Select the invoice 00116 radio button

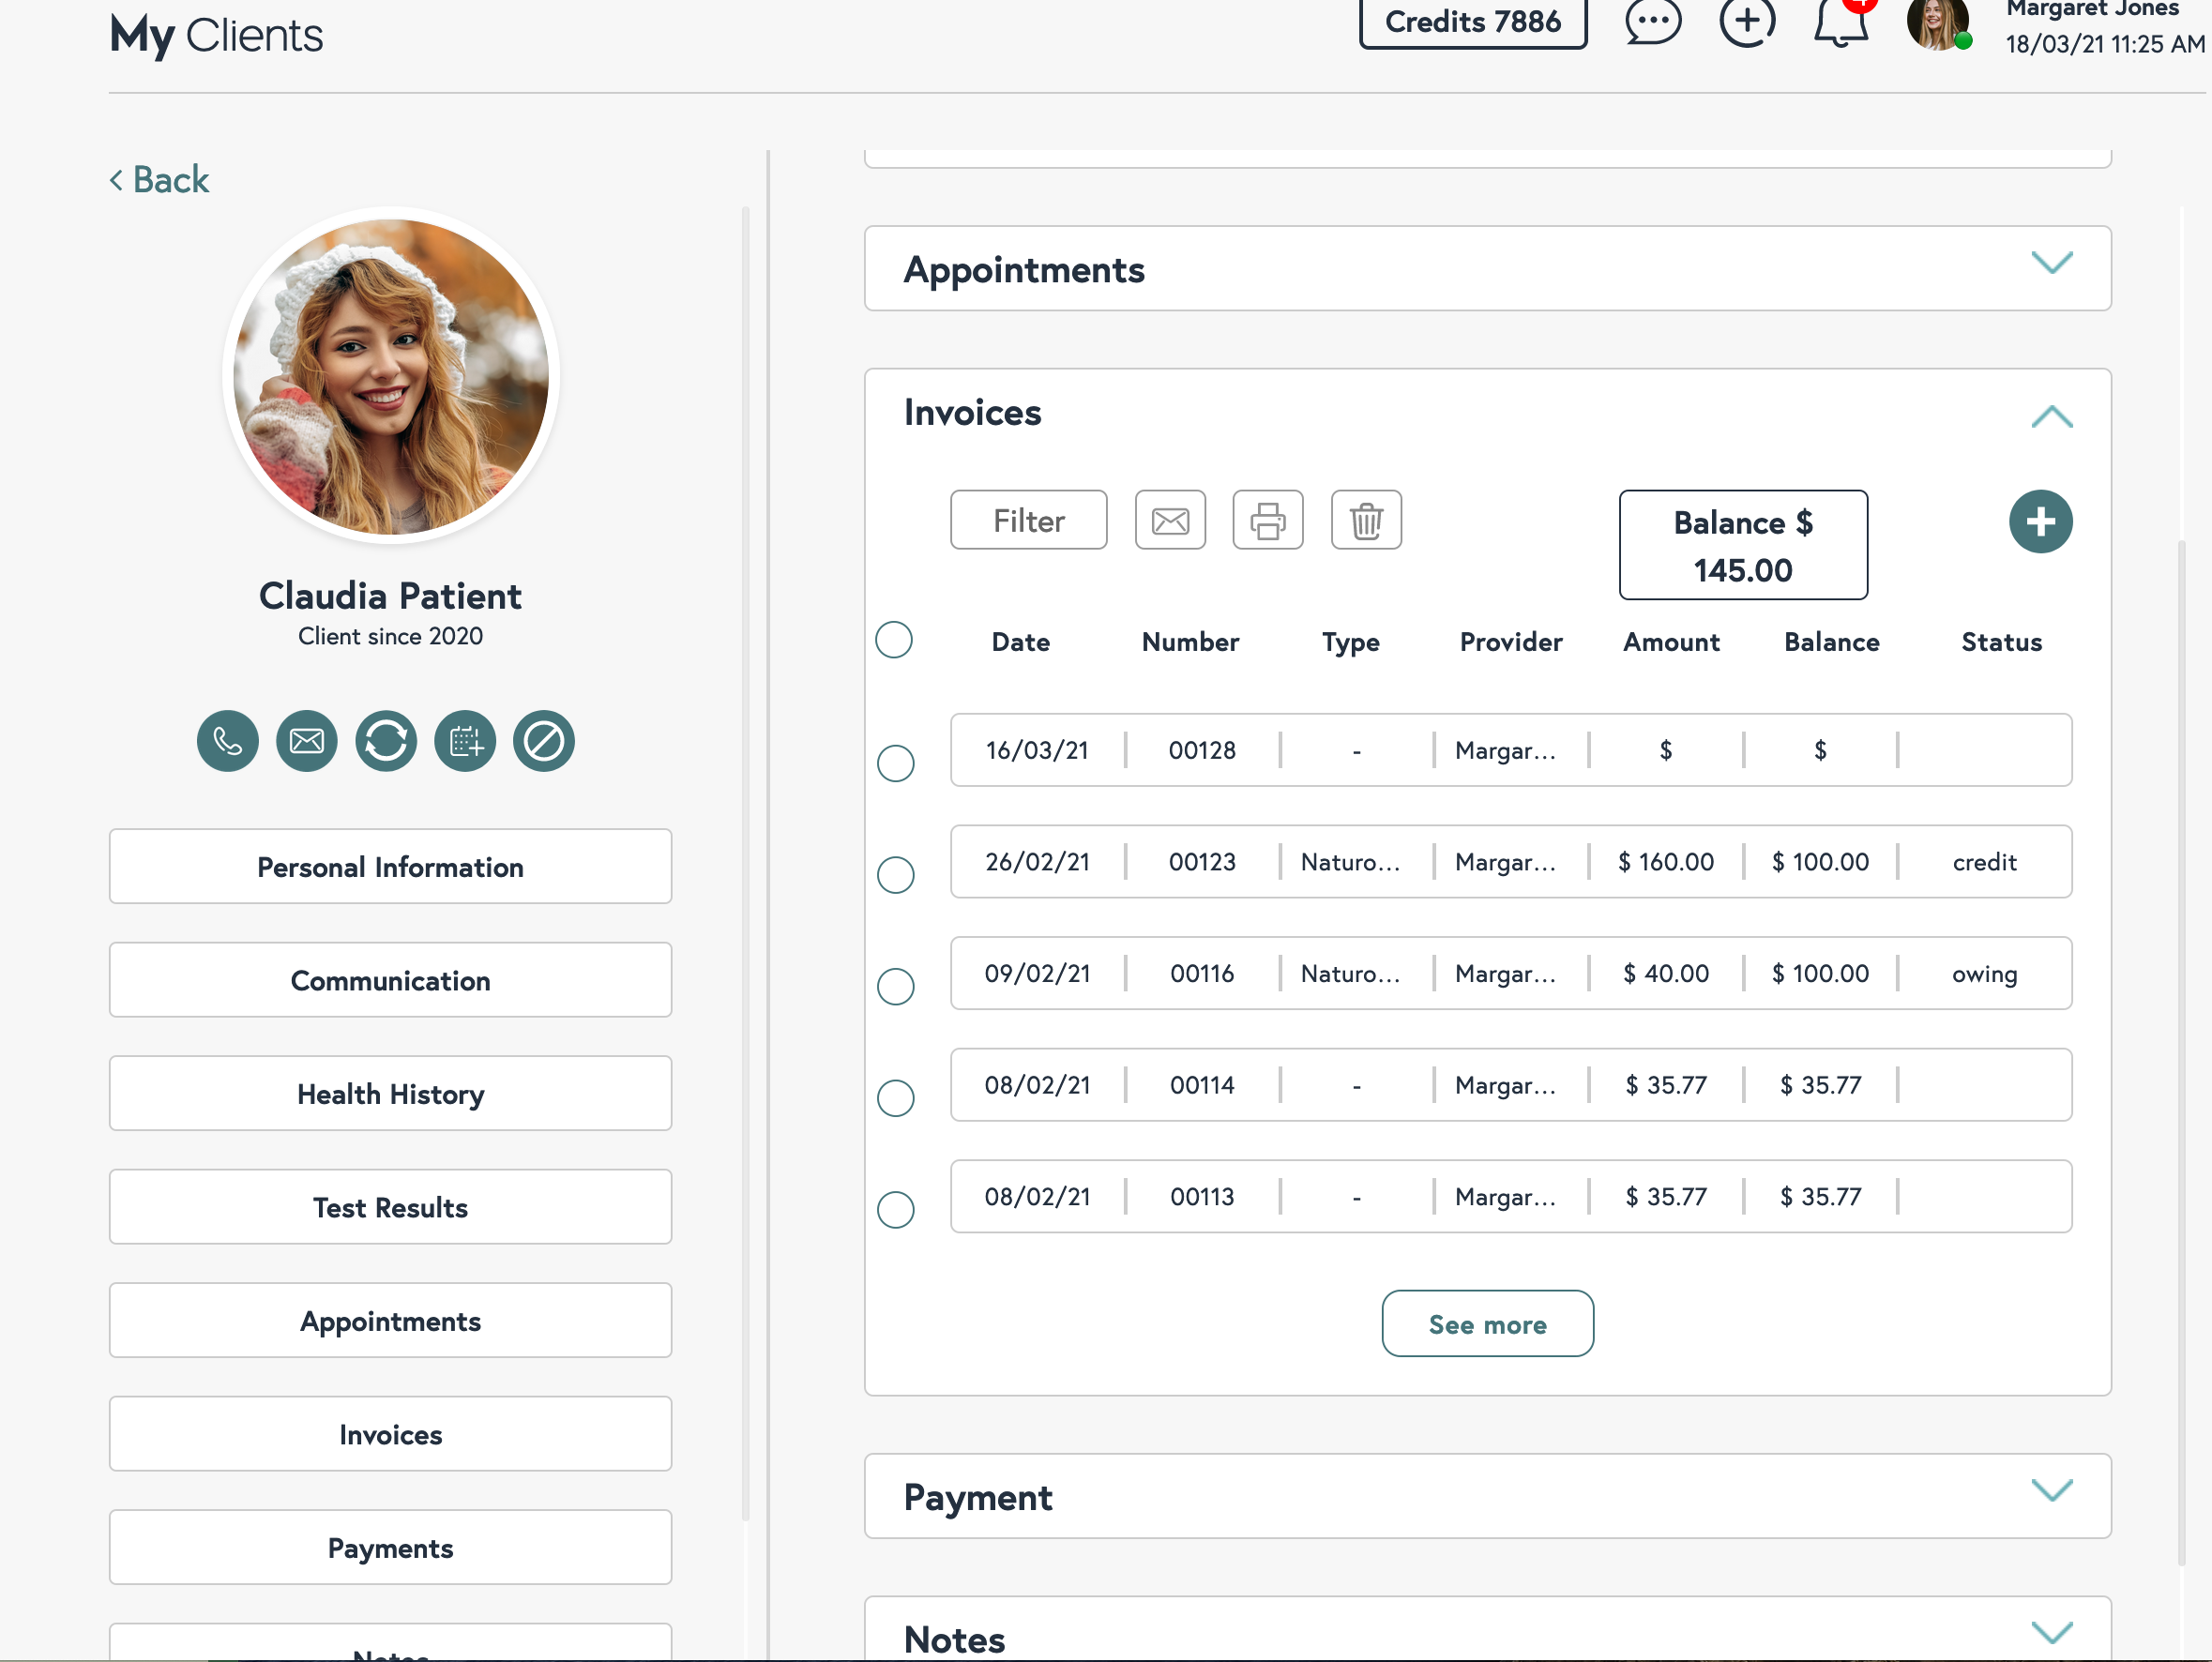click(895, 987)
